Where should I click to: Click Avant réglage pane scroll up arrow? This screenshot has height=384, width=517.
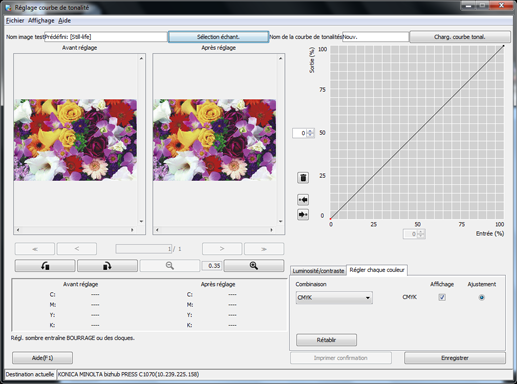tap(141, 58)
